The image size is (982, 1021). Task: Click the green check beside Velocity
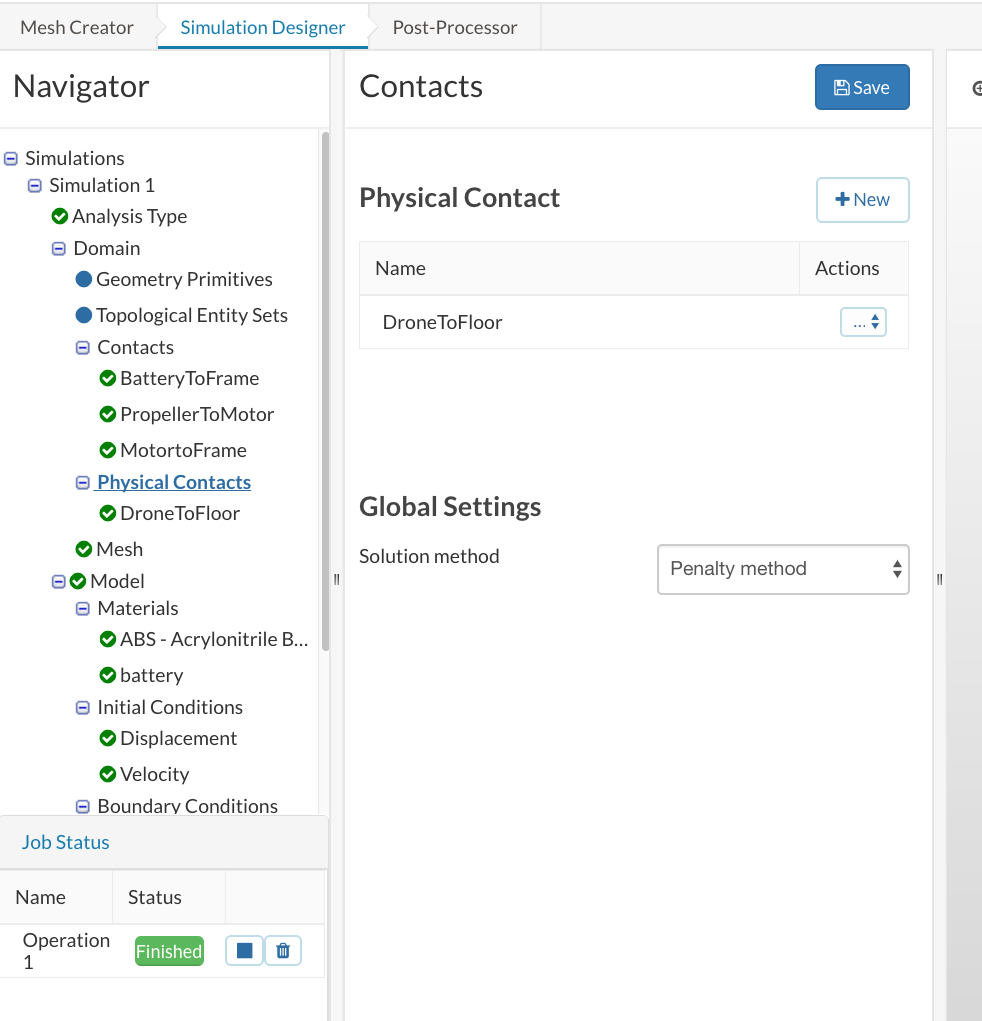pyautogui.click(x=108, y=774)
